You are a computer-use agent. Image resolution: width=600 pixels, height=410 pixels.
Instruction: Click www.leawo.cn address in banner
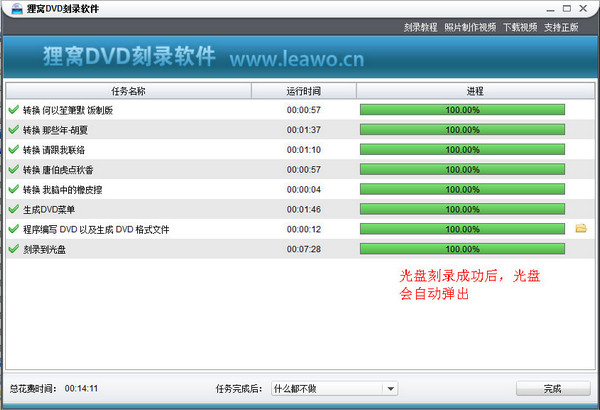pyautogui.click(x=297, y=59)
